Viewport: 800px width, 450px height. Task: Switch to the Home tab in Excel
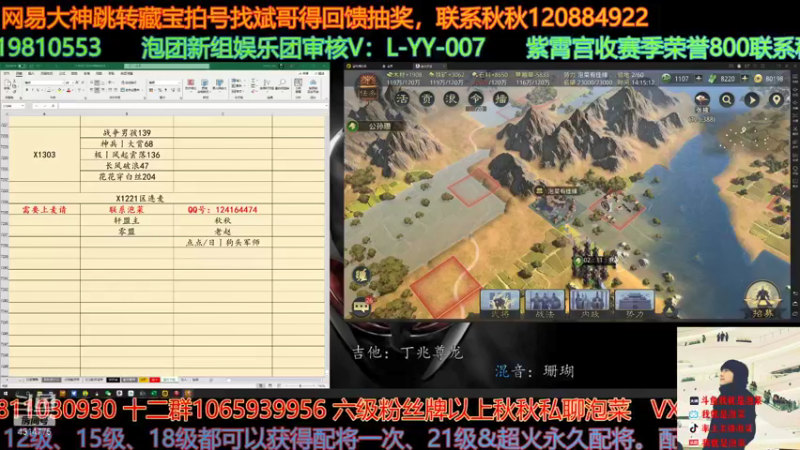(x=18, y=73)
